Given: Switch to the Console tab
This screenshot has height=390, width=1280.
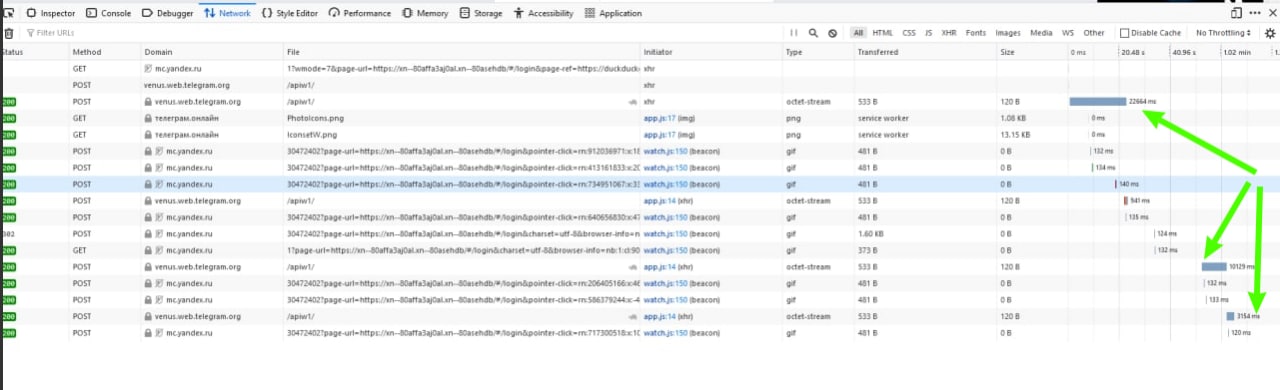Looking at the screenshot, I should click(x=110, y=13).
